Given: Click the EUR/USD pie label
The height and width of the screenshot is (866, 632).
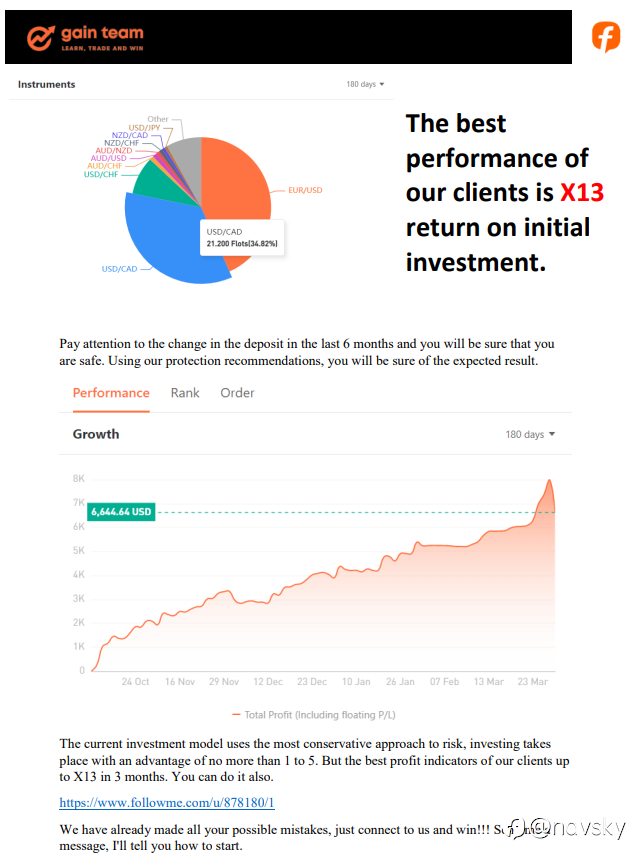Looking at the screenshot, I should point(305,190).
